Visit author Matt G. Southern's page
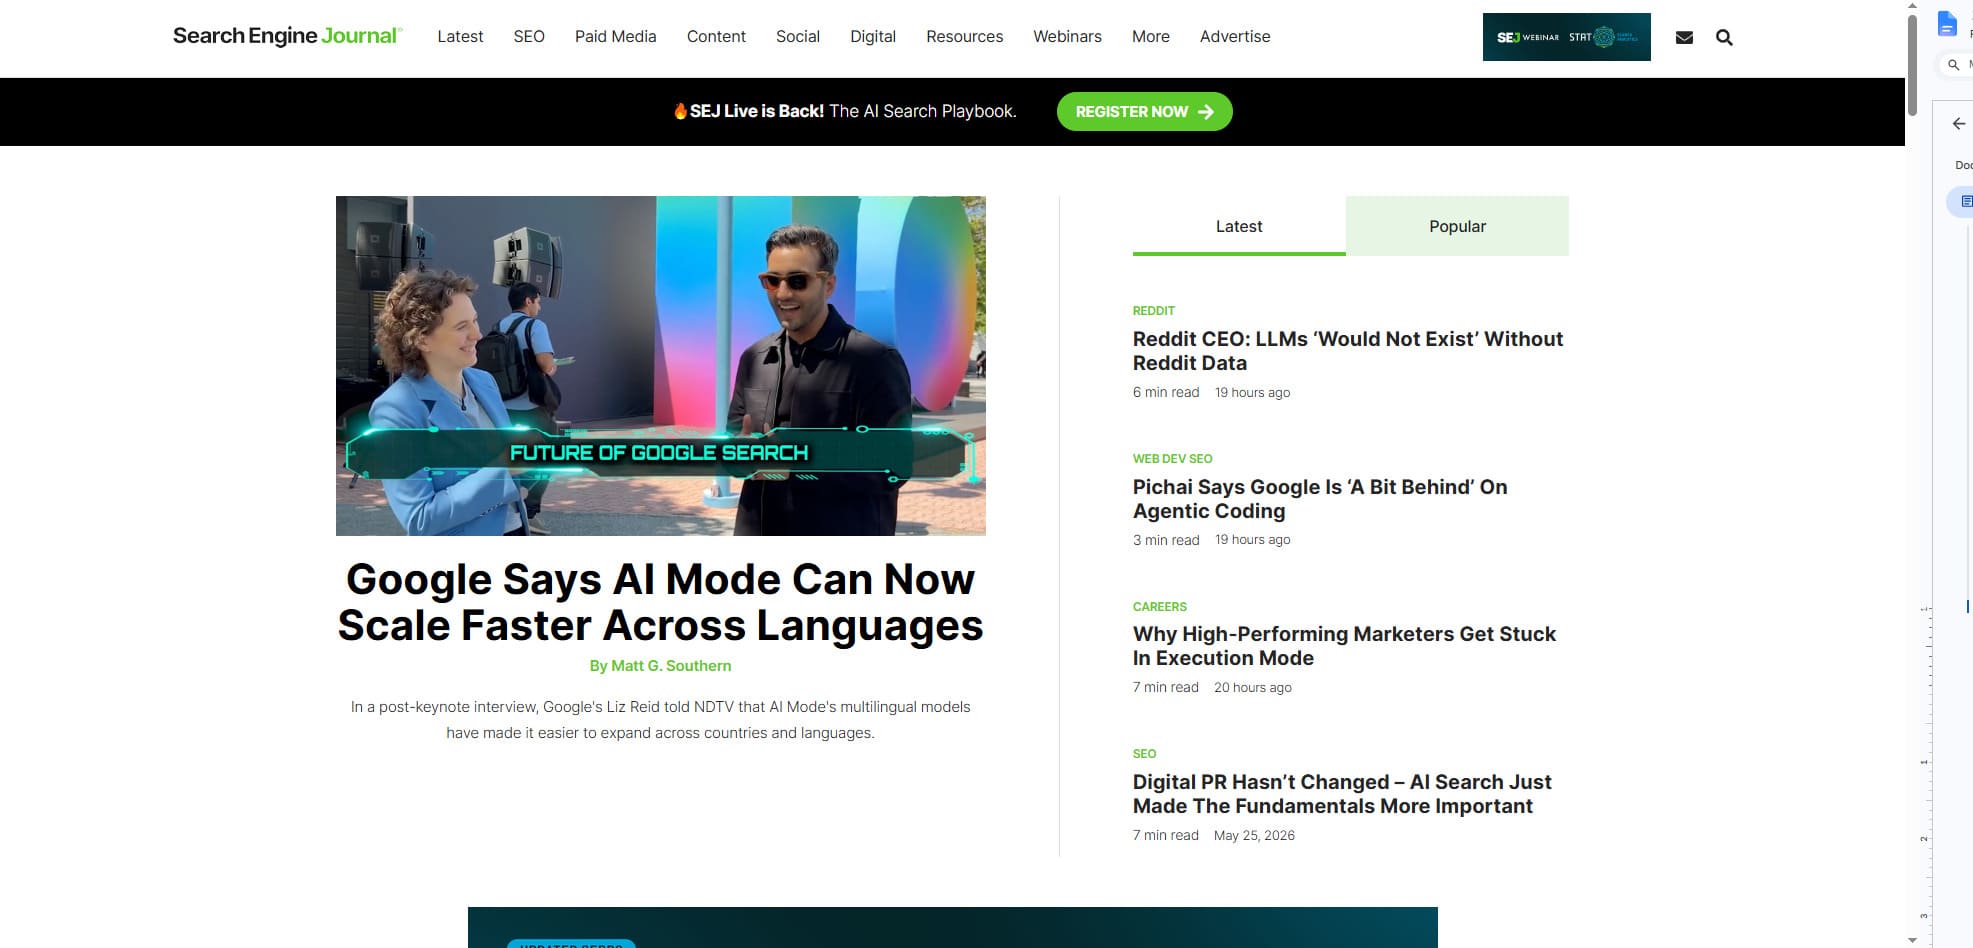This screenshot has height=948, width=1973. click(660, 666)
